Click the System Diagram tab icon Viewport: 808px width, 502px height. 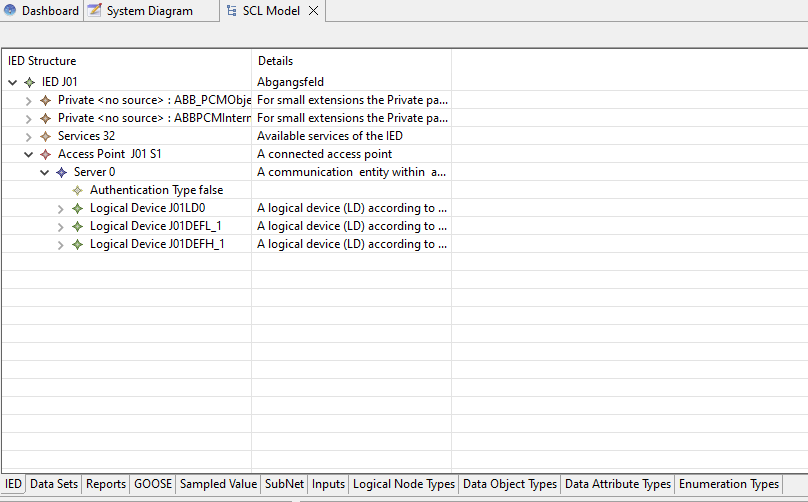click(x=94, y=11)
